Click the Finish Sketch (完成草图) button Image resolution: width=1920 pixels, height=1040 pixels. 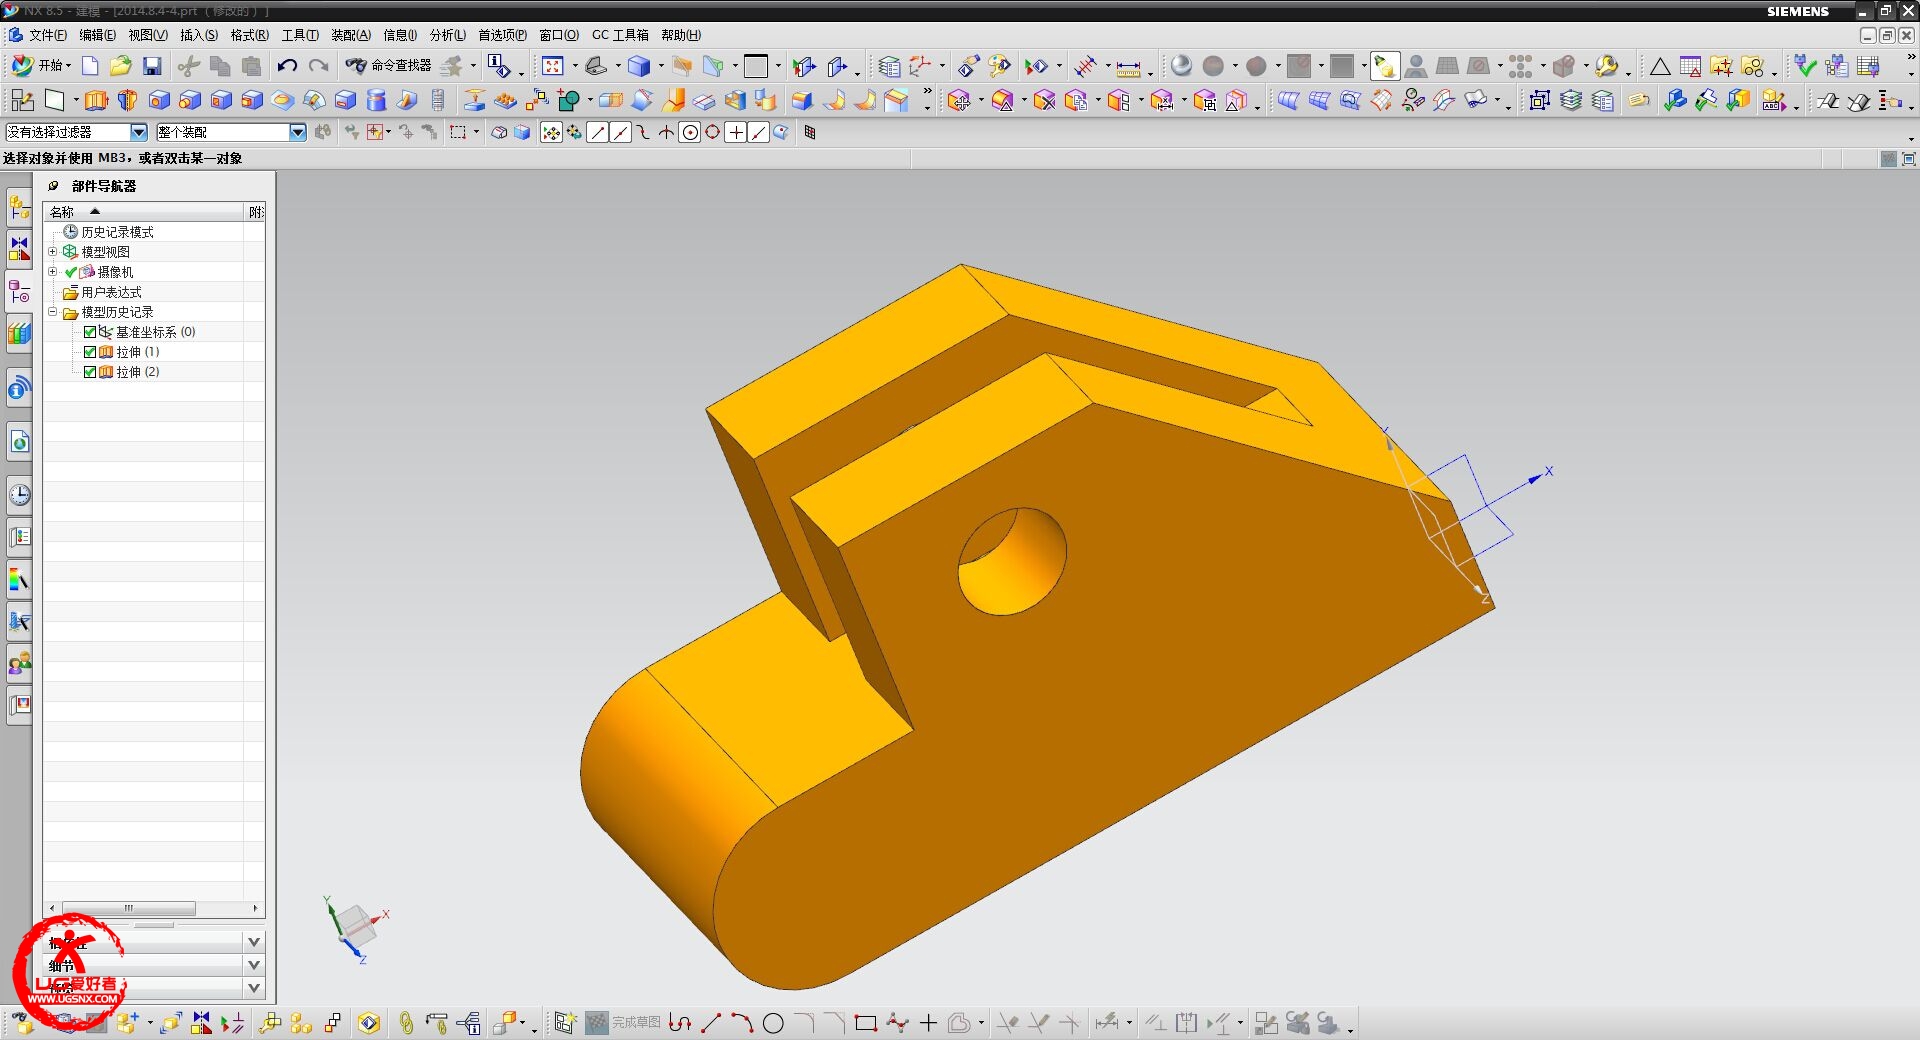click(x=624, y=1023)
